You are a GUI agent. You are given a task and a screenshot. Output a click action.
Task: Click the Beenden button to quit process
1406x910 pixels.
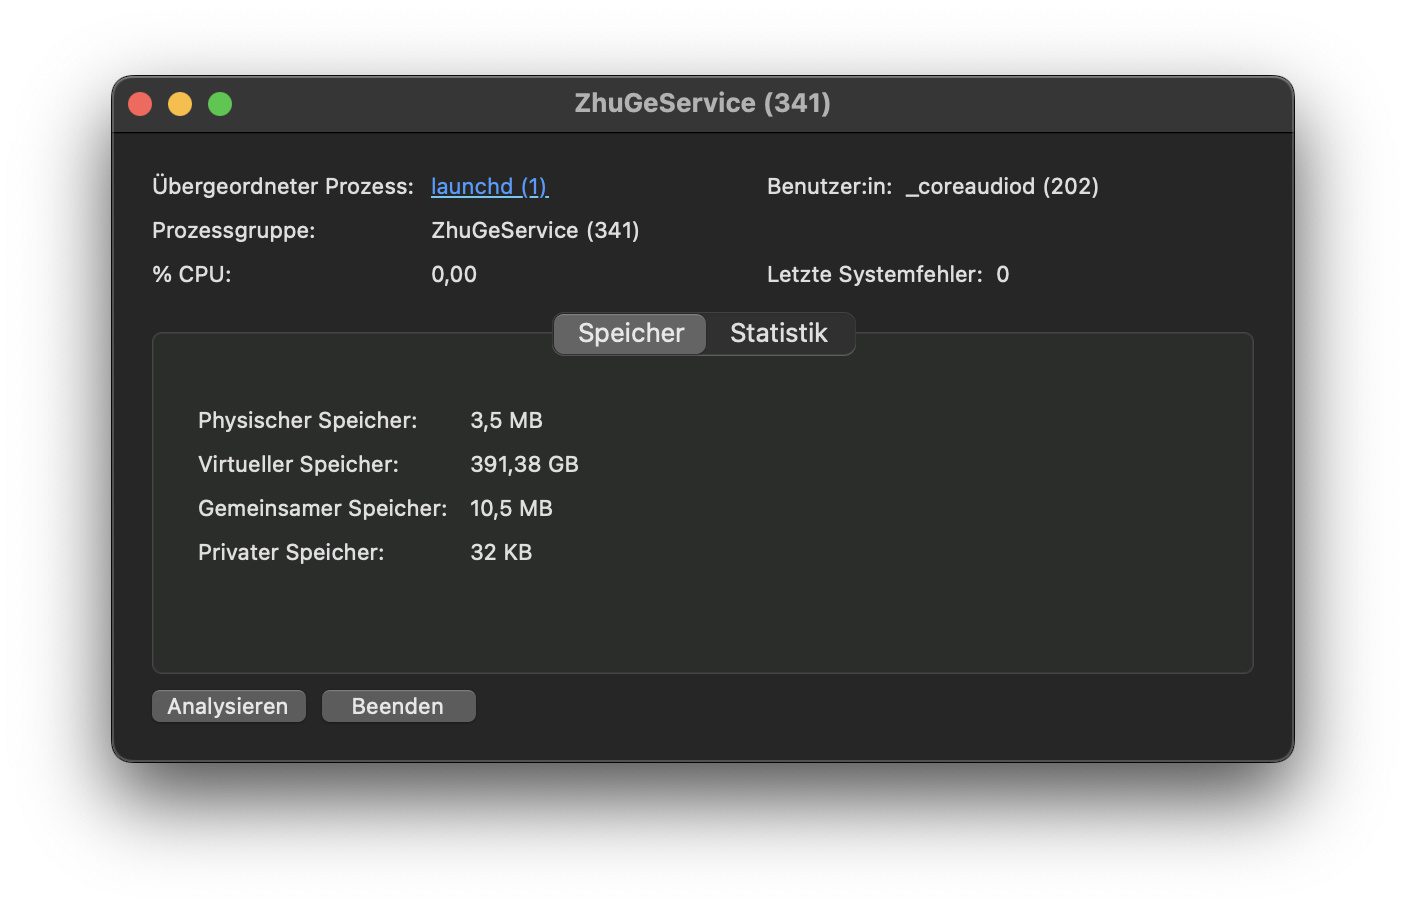click(x=398, y=706)
